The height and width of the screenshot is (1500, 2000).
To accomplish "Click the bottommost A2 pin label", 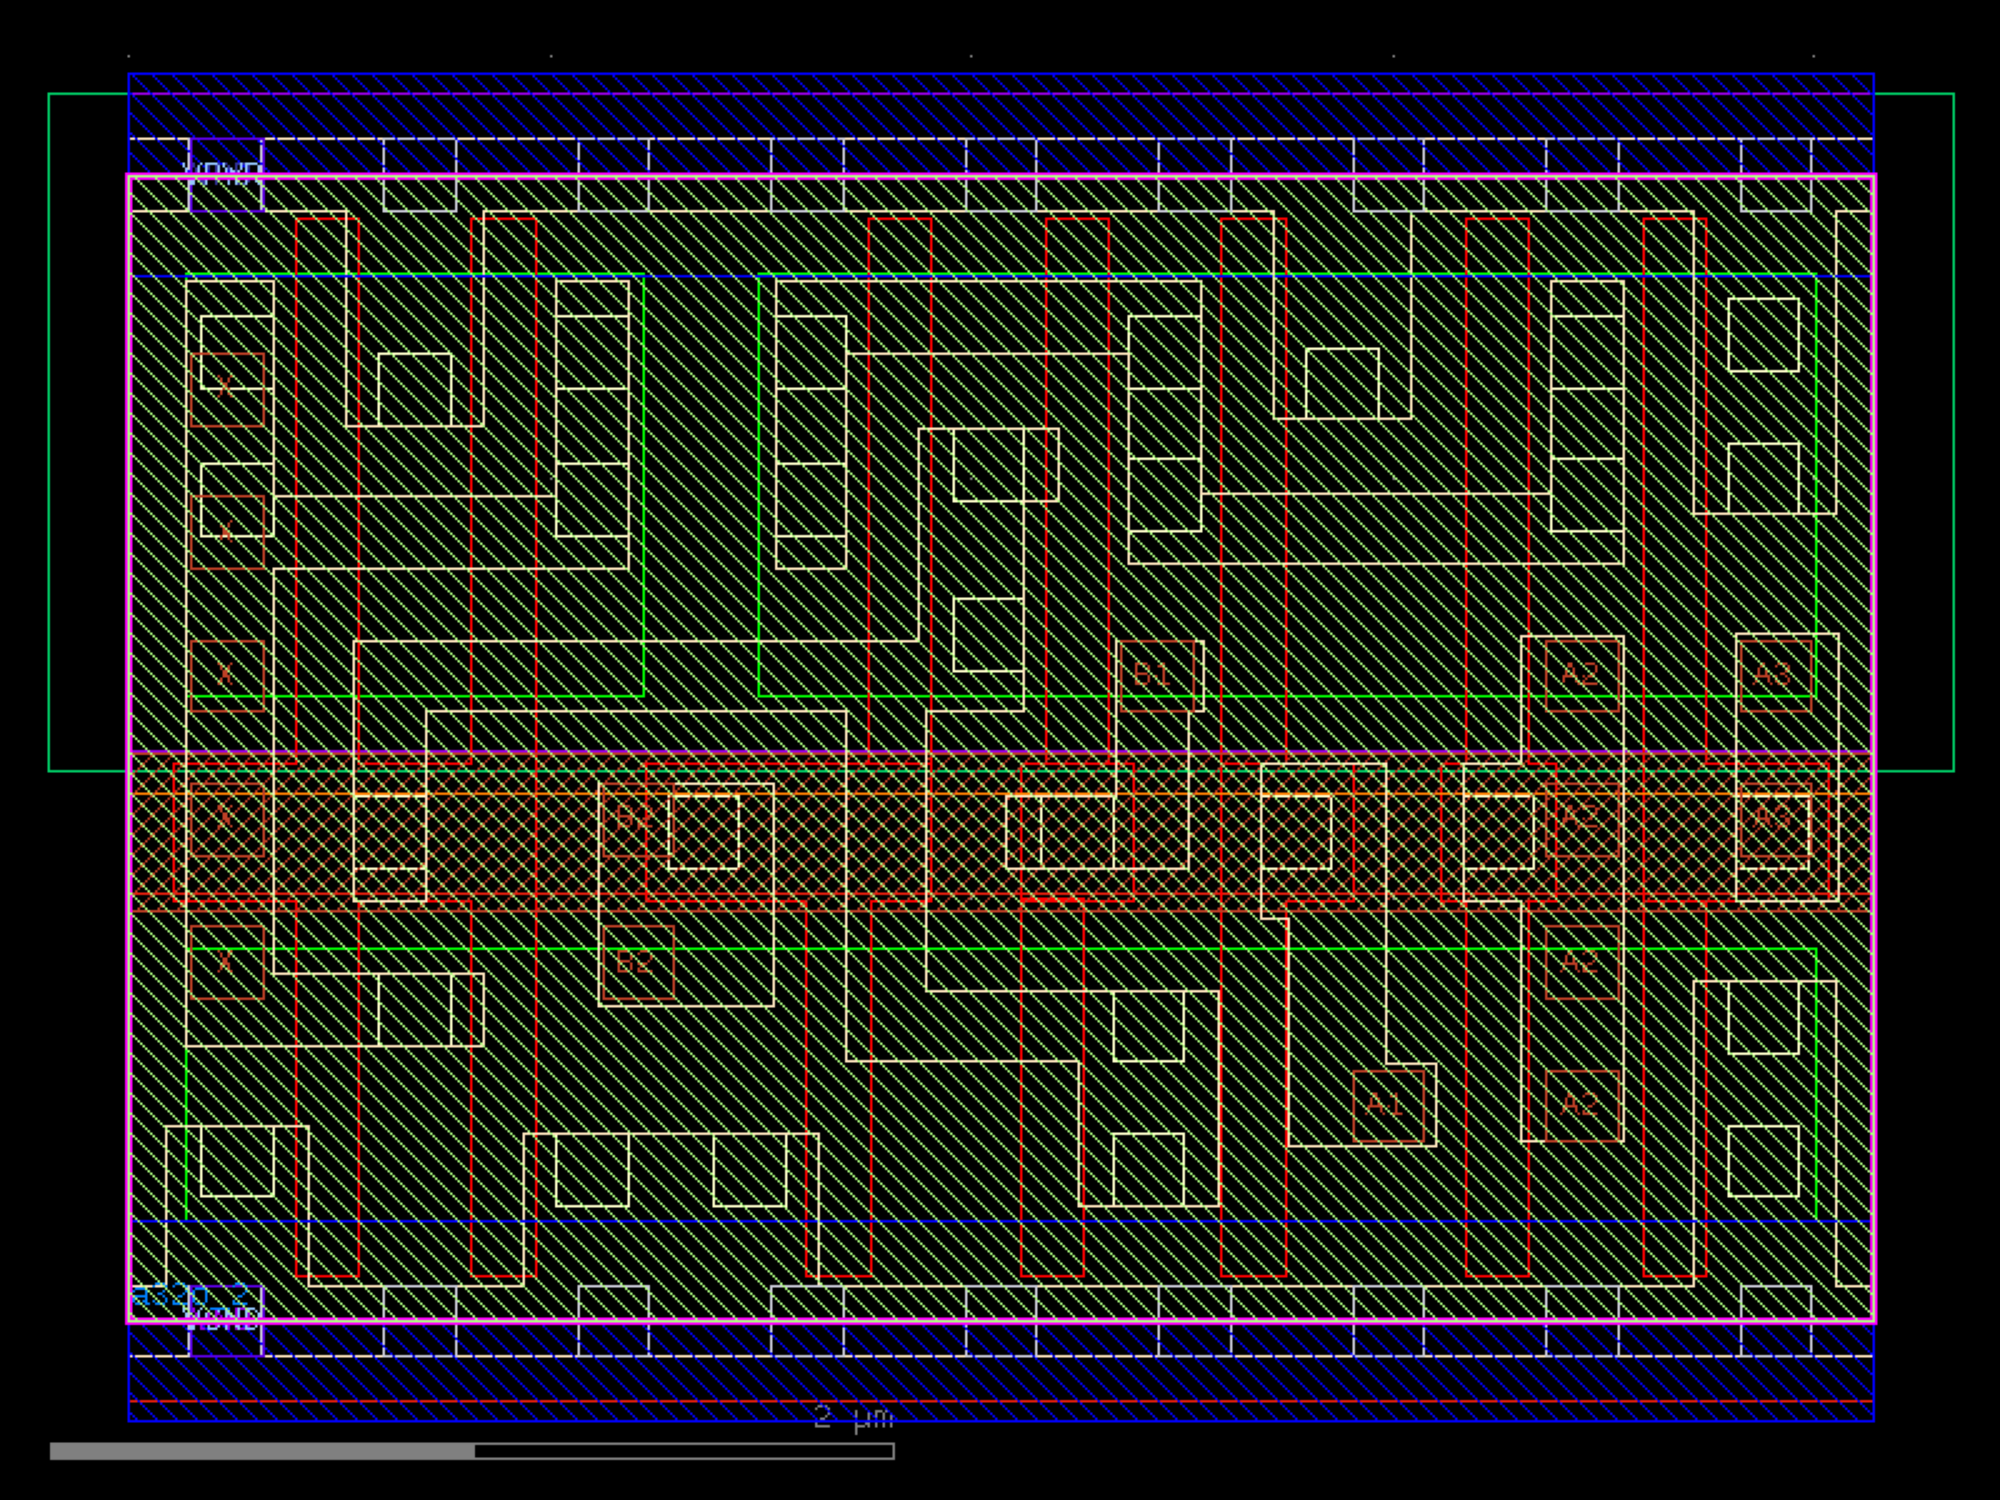I will click(x=1581, y=1105).
